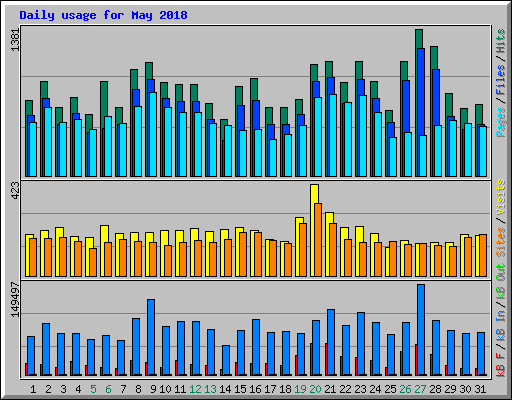The height and width of the screenshot is (400, 512).
Task: Click the 'Files' legend label
Action: (501, 80)
